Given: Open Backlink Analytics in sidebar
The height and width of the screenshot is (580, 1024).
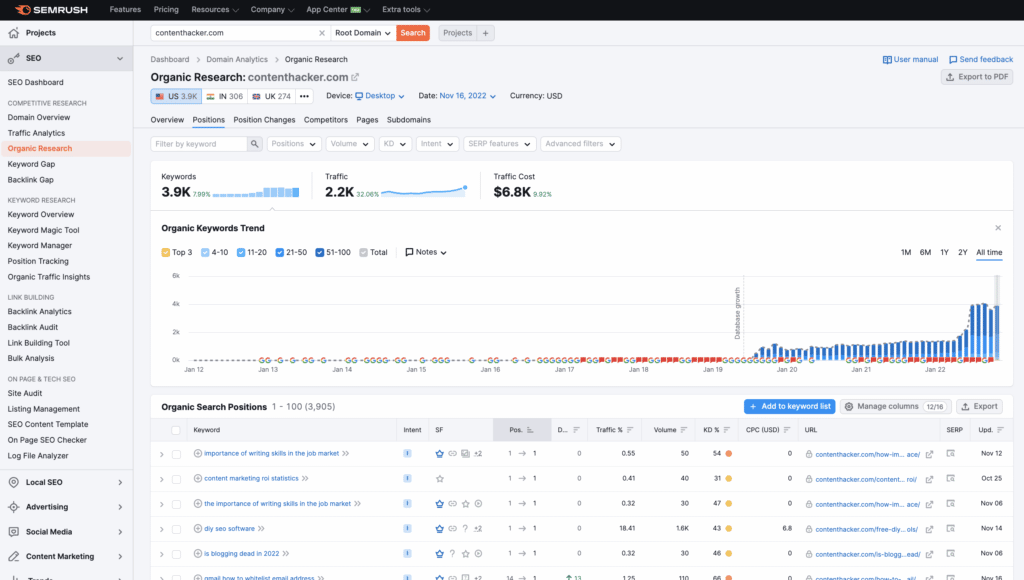Looking at the screenshot, I should click(39, 312).
